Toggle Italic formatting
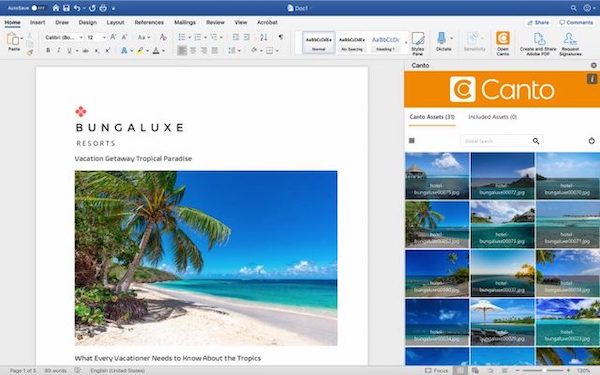 pos(59,50)
